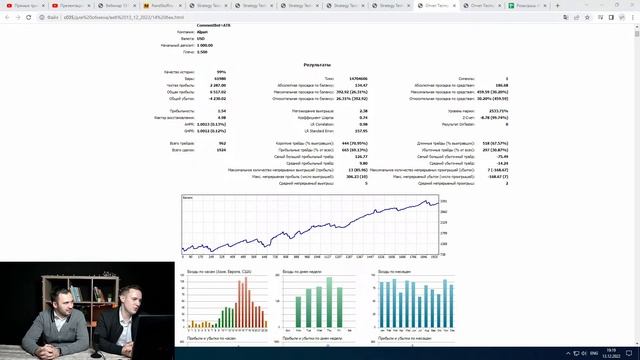This screenshot has width=640, height=360.
Task: Go back using the browser back arrow
Action: click(x=7, y=18)
